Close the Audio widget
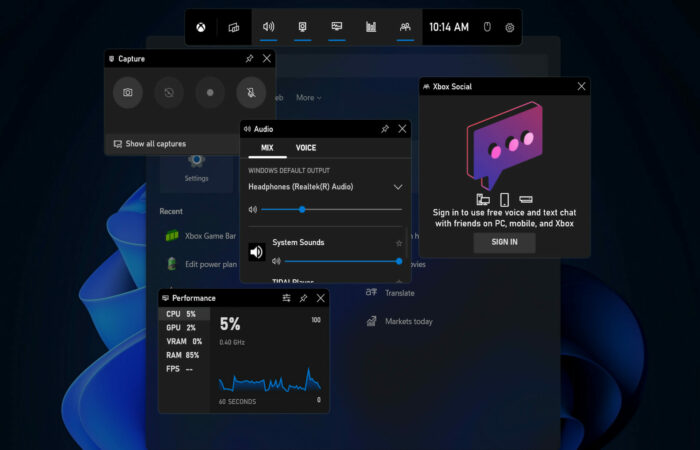Viewport: 700px width, 450px height. (x=402, y=129)
